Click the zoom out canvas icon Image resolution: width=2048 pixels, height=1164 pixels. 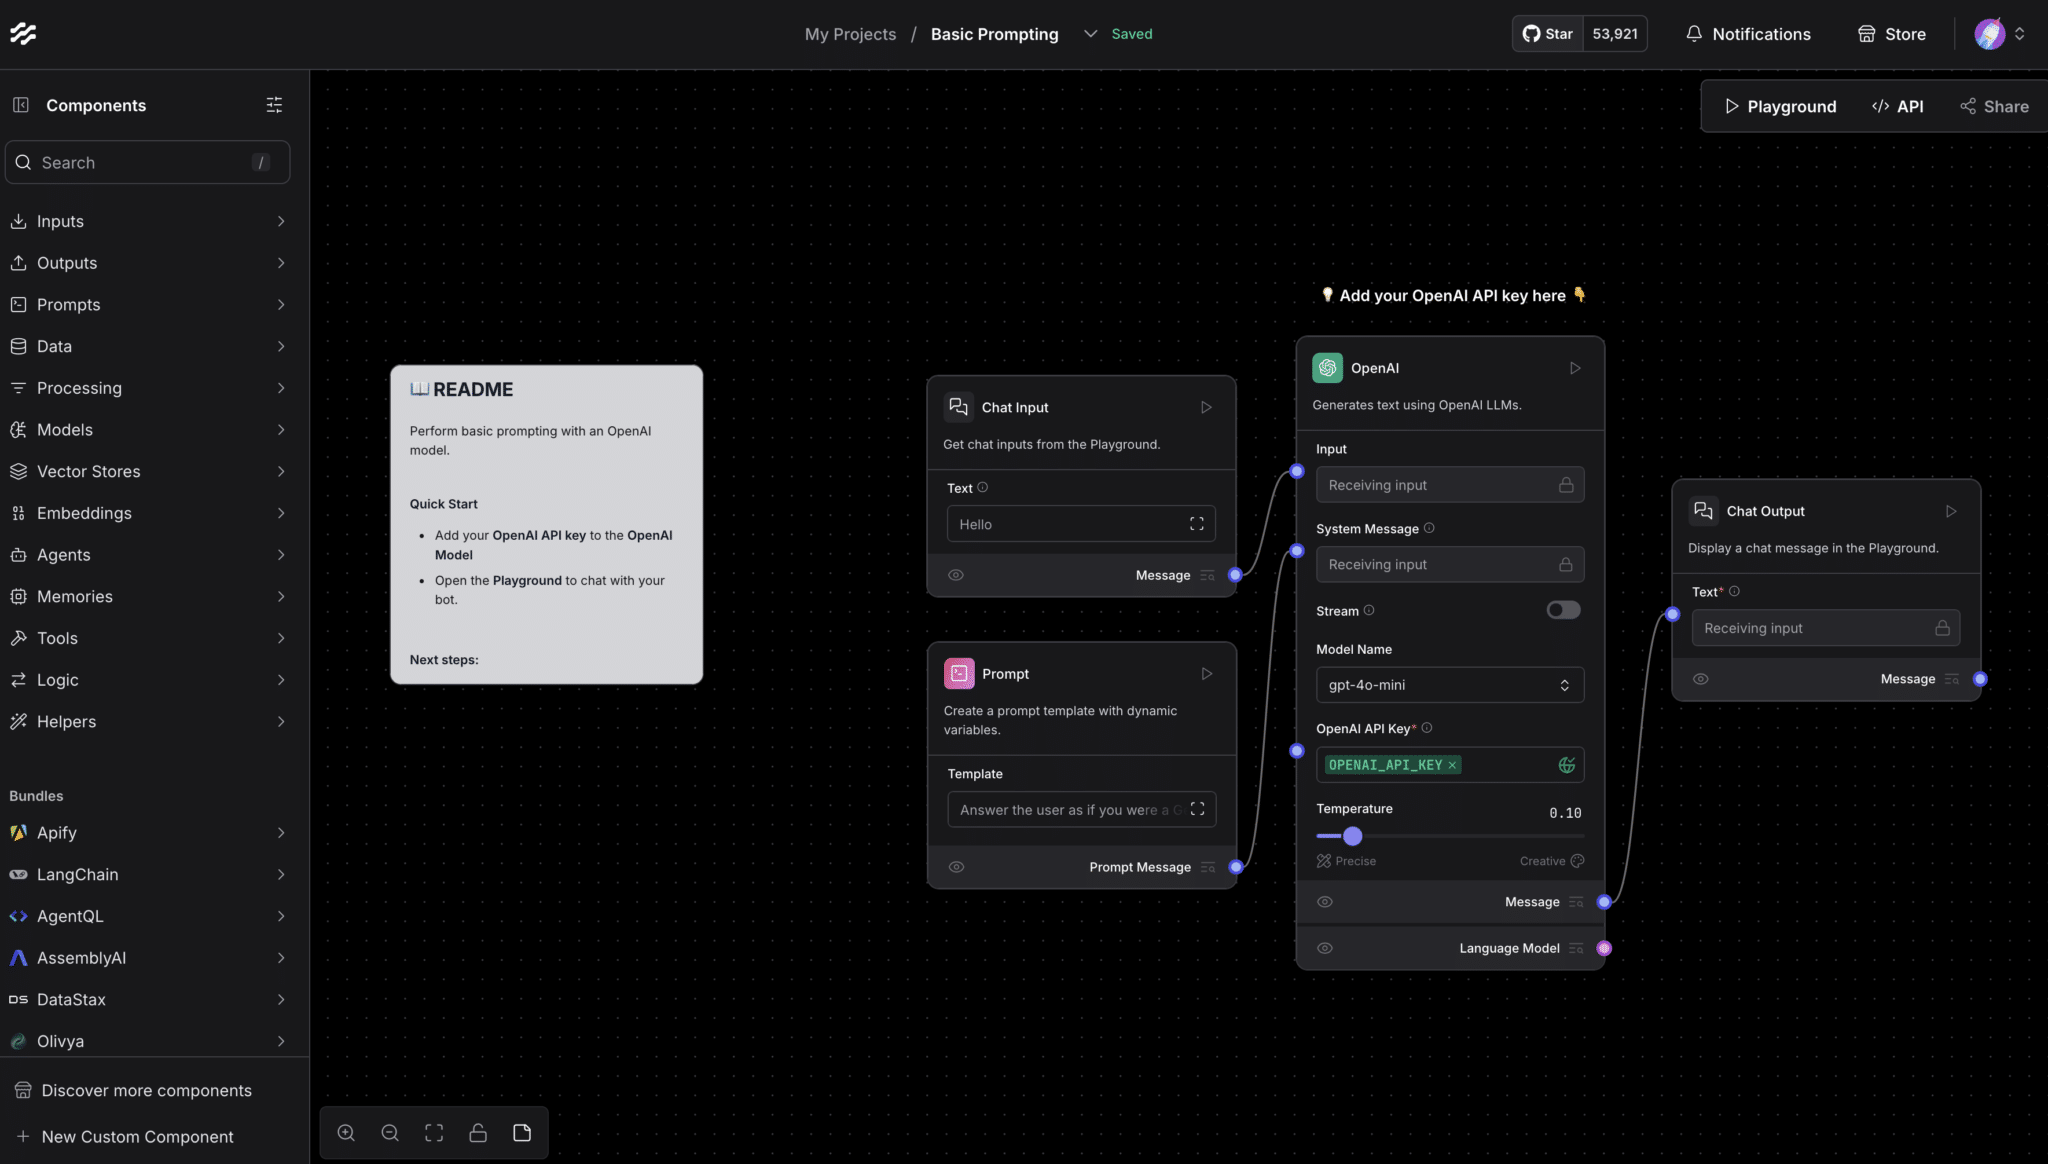[390, 1133]
